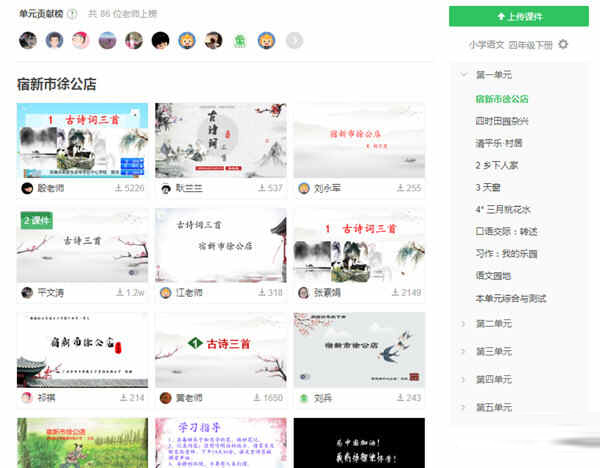This screenshot has width=600, height=468.
Task: Open the 学习指导 courseware thumbnail
Action: [221, 443]
